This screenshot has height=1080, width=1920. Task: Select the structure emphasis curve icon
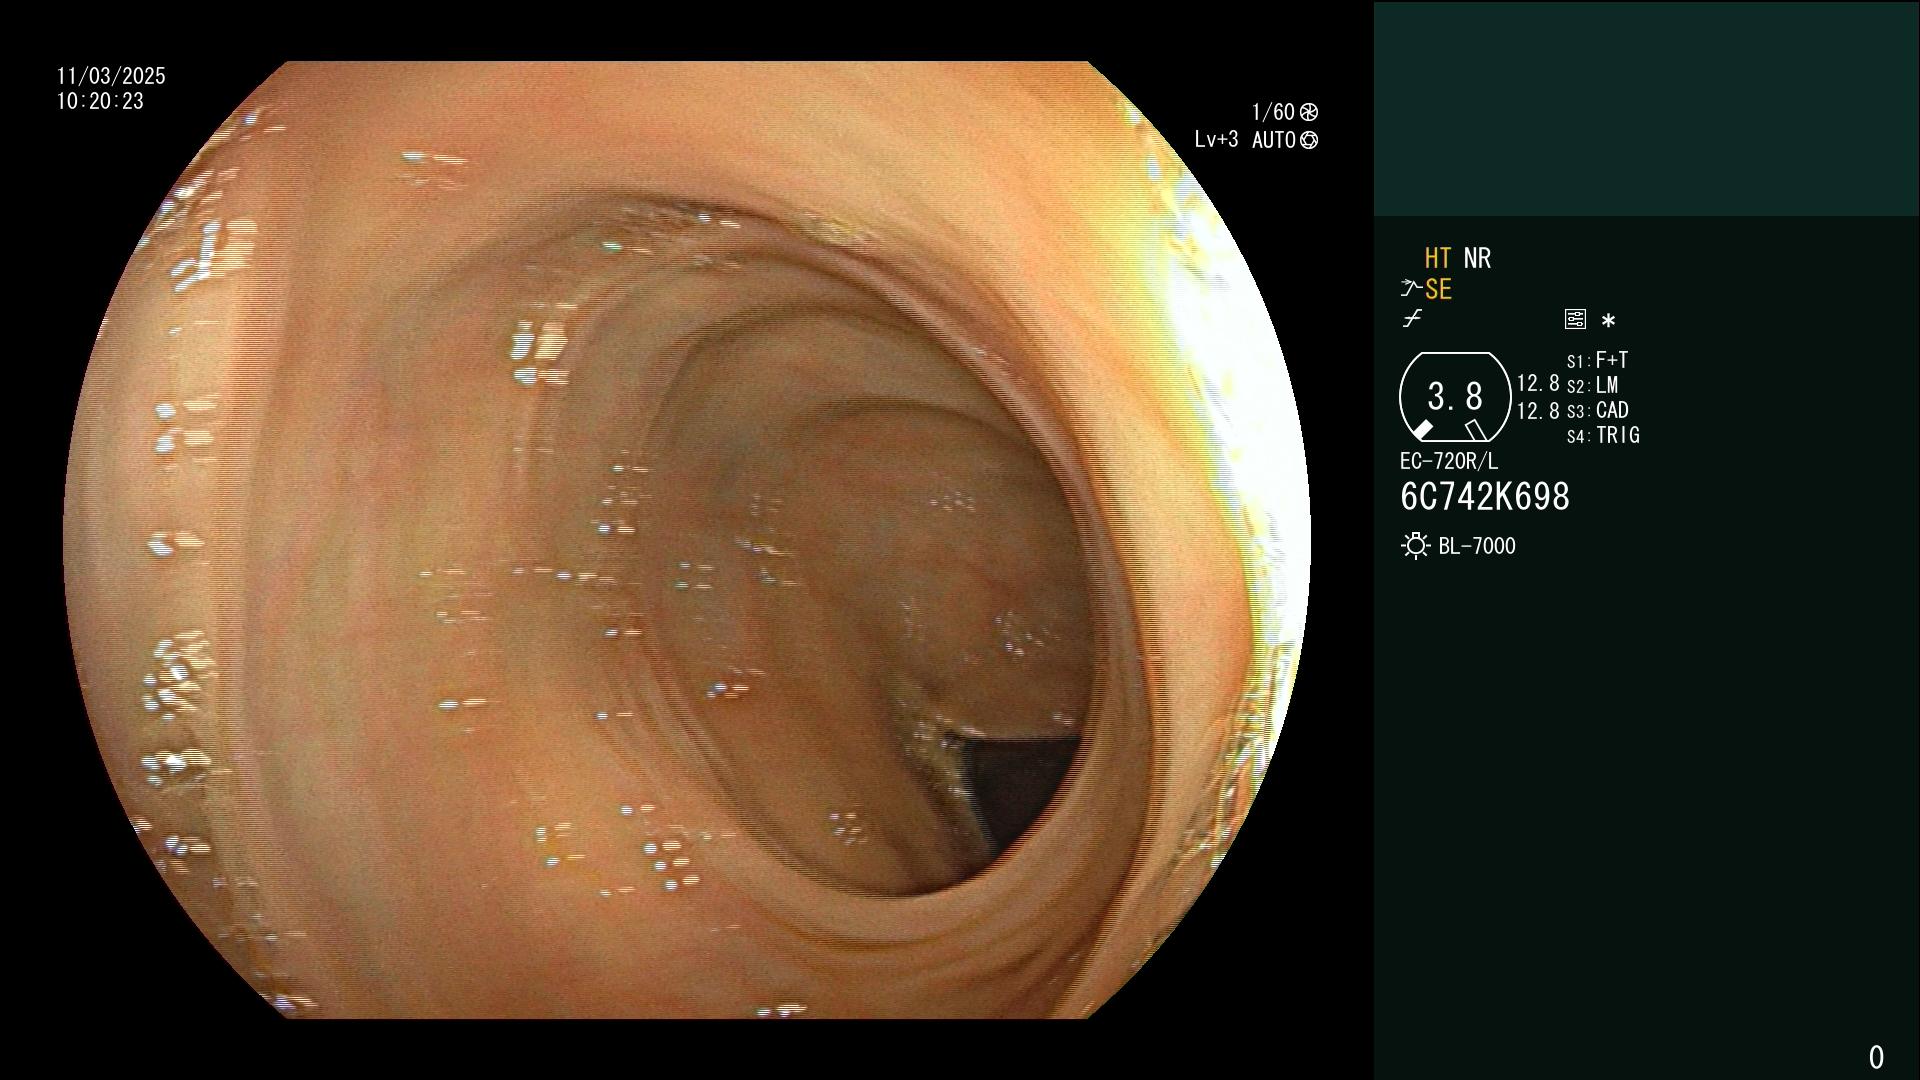pyautogui.click(x=1411, y=290)
